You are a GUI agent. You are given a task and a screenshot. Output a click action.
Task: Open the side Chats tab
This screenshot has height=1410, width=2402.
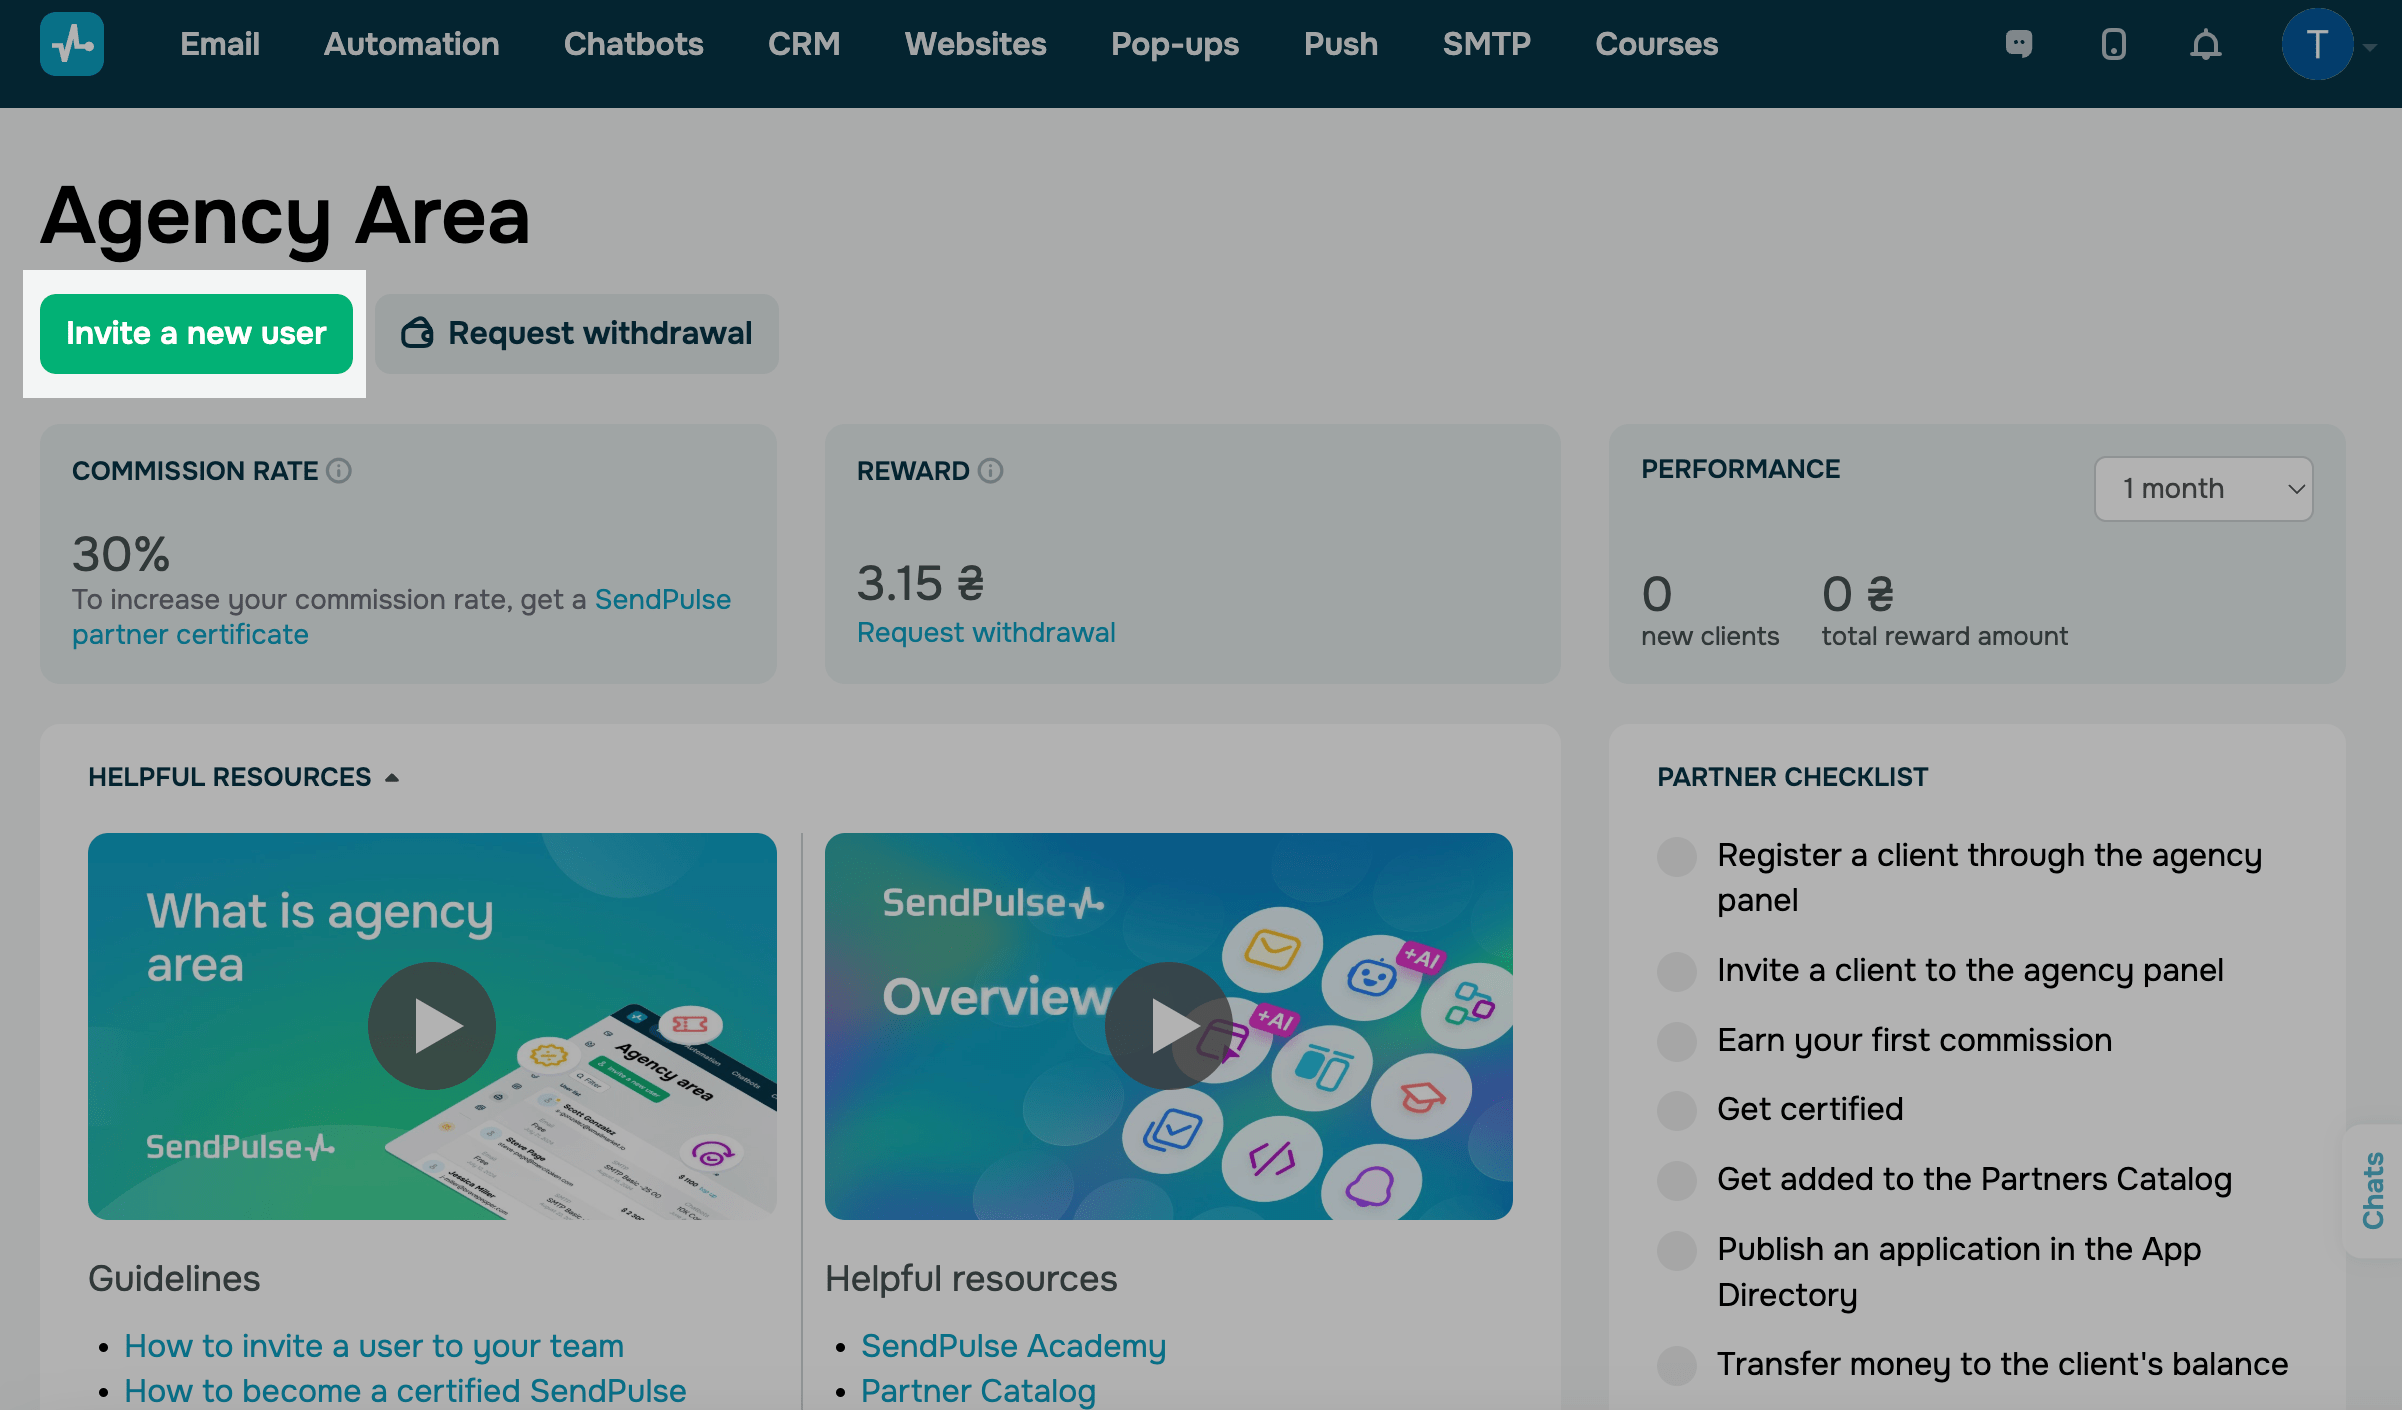click(2373, 1190)
